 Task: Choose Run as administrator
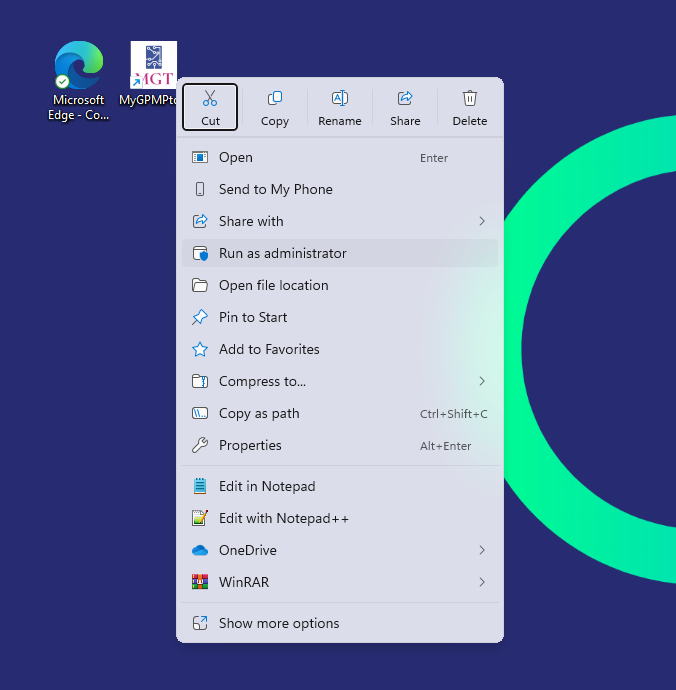click(x=282, y=253)
